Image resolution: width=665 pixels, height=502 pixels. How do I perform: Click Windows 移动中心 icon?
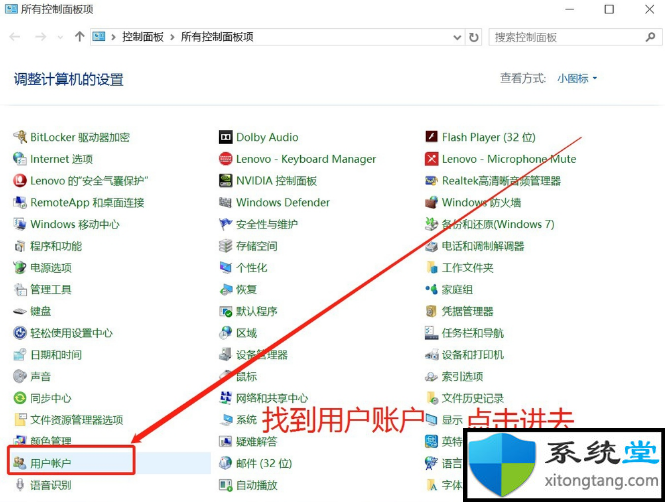[20, 224]
